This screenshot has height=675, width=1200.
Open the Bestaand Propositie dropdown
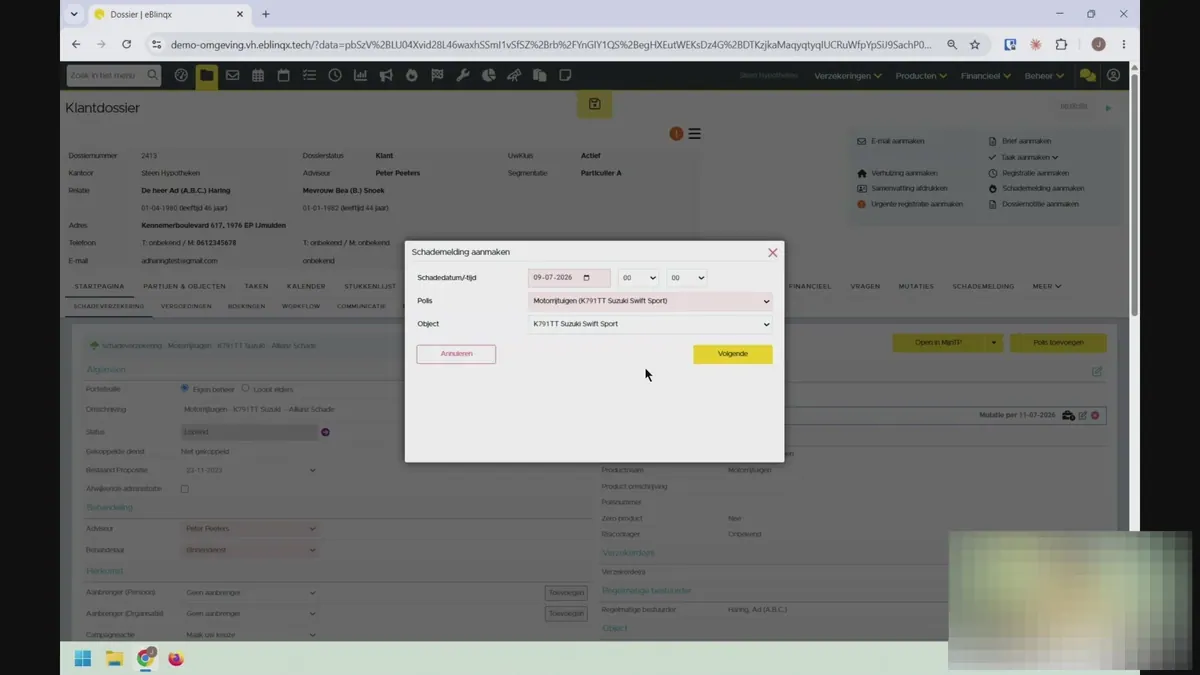point(250,470)
